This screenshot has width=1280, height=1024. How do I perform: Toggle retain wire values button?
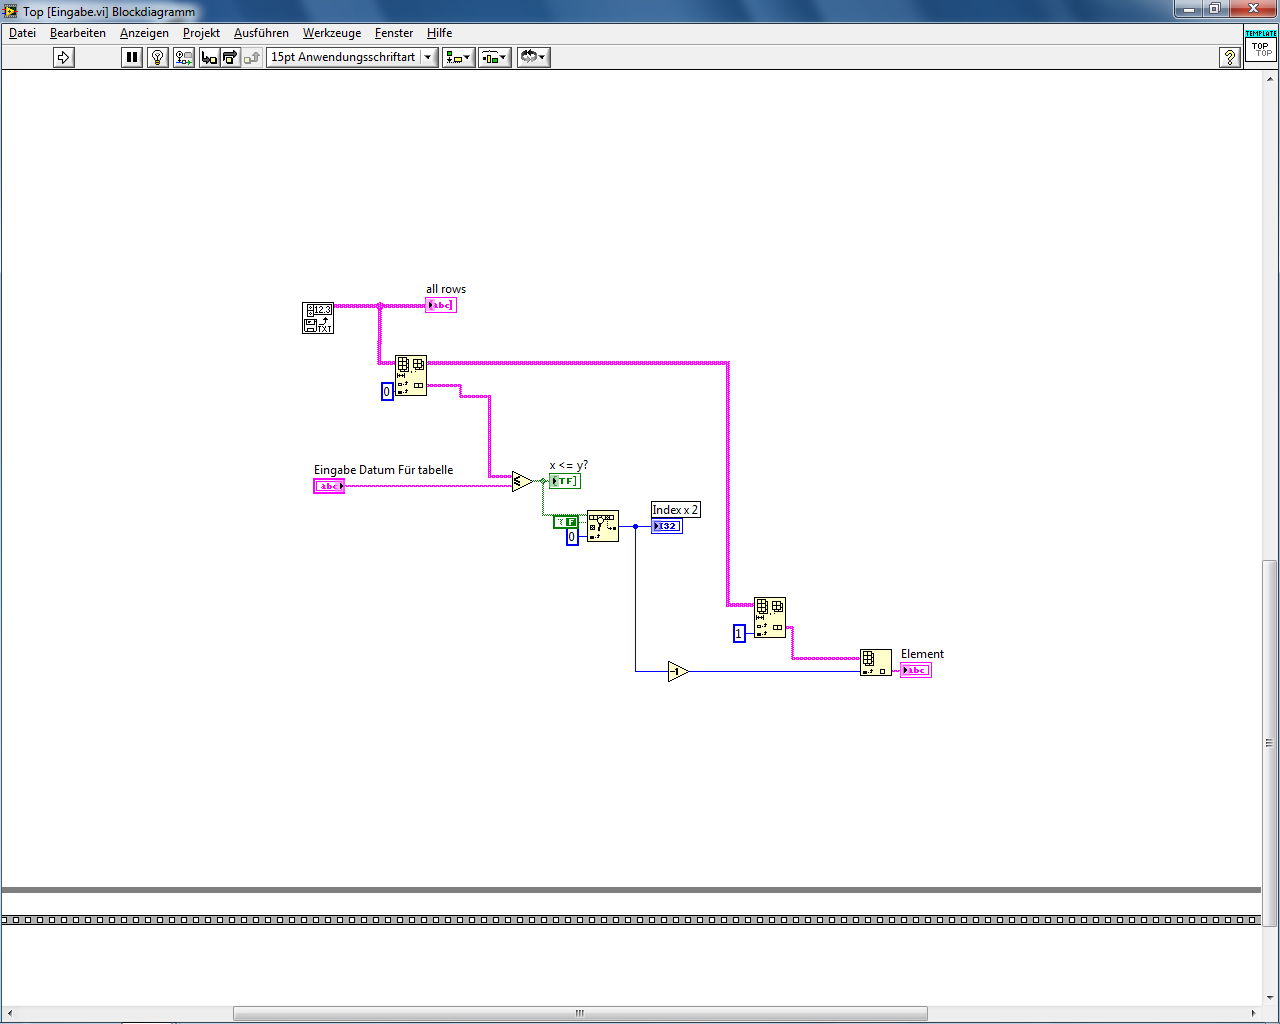click(x=184, y=57)
